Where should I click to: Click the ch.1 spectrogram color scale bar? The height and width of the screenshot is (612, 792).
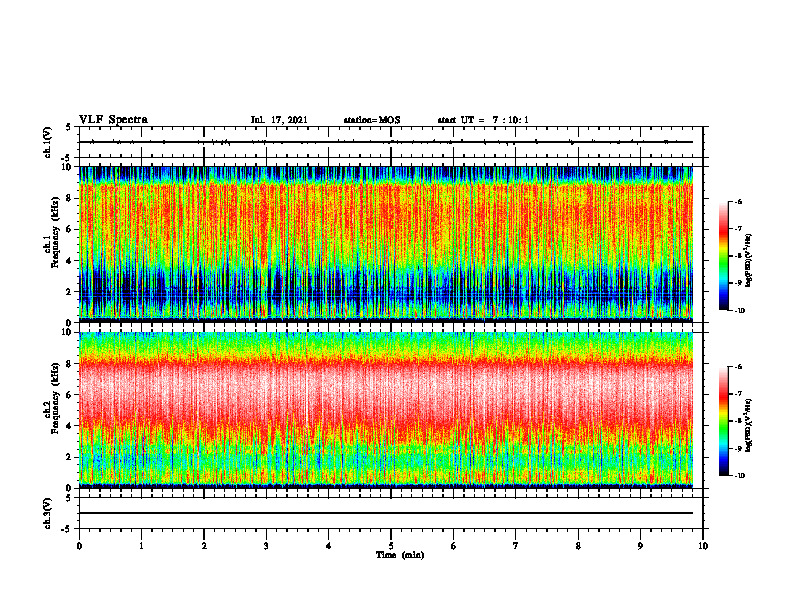(x=723, y=256)
